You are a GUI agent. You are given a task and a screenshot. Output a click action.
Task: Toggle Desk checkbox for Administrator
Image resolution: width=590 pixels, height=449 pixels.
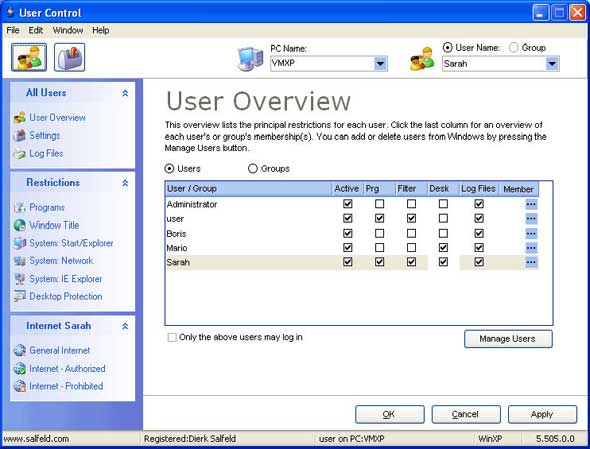pos(443,204)
